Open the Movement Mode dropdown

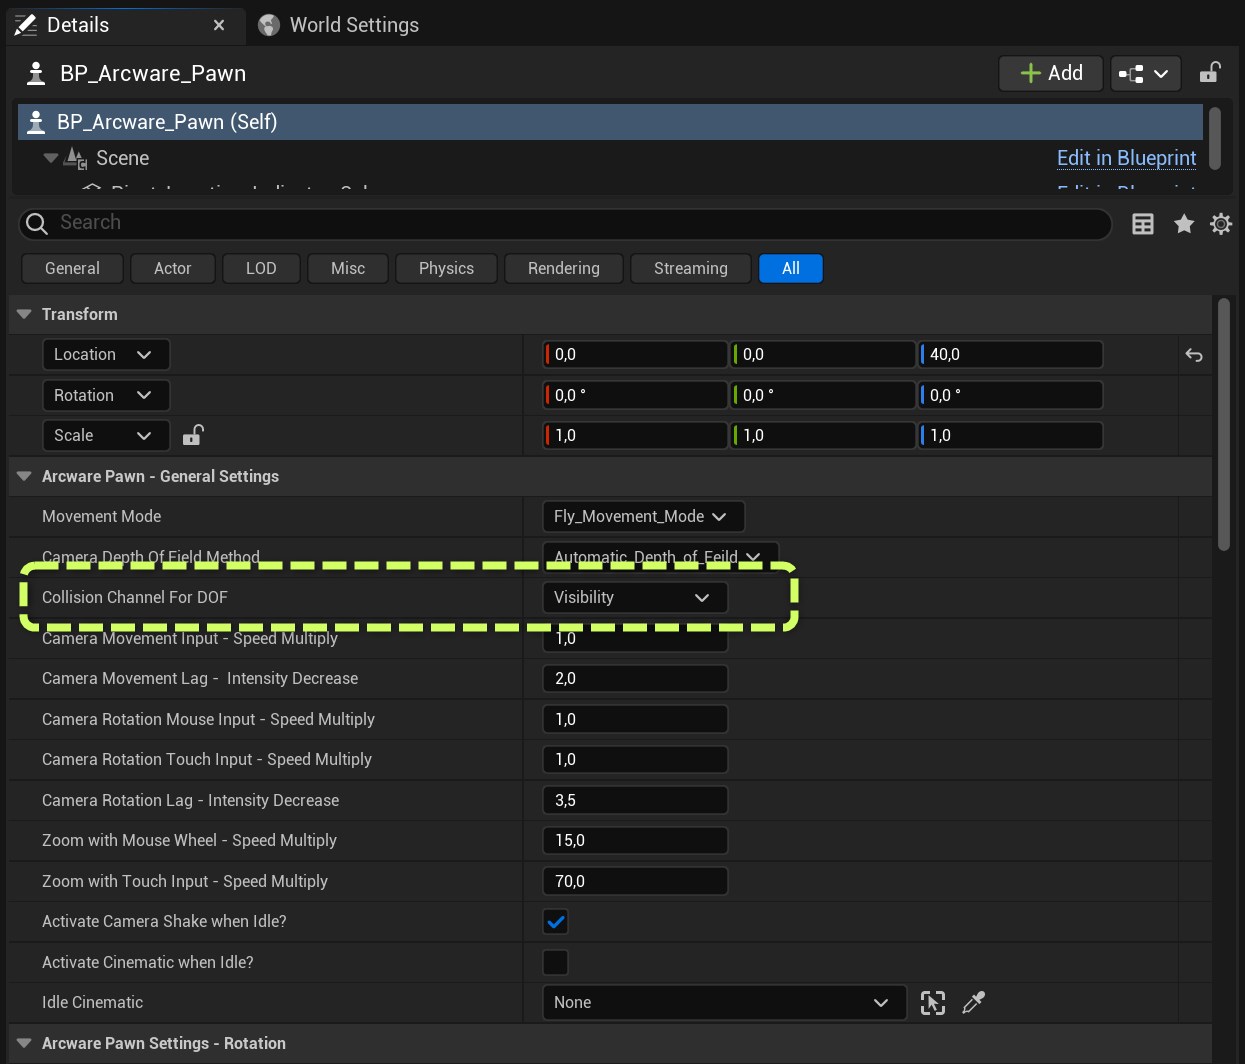(642, 517)
